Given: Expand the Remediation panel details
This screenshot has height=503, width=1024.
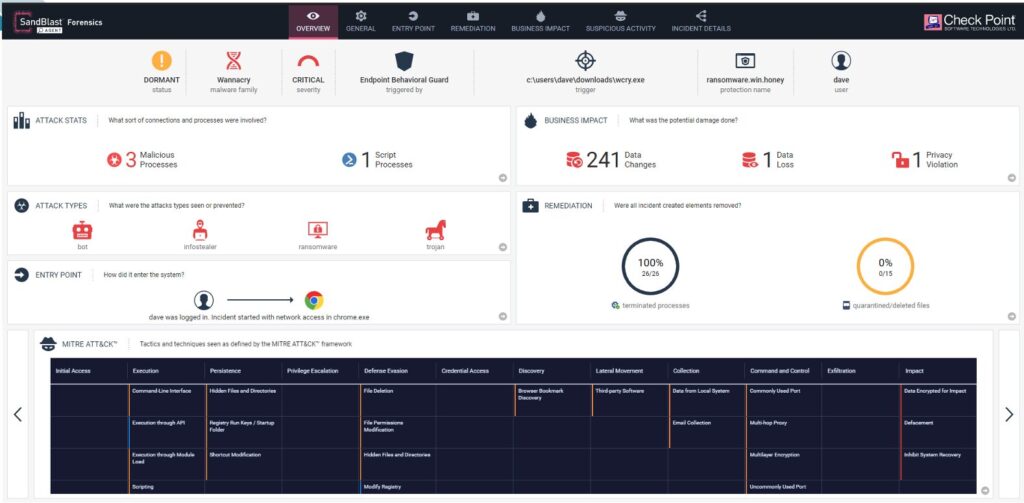Looking at the screenshot, I should pyautogui.click(x=1012, y=316).
